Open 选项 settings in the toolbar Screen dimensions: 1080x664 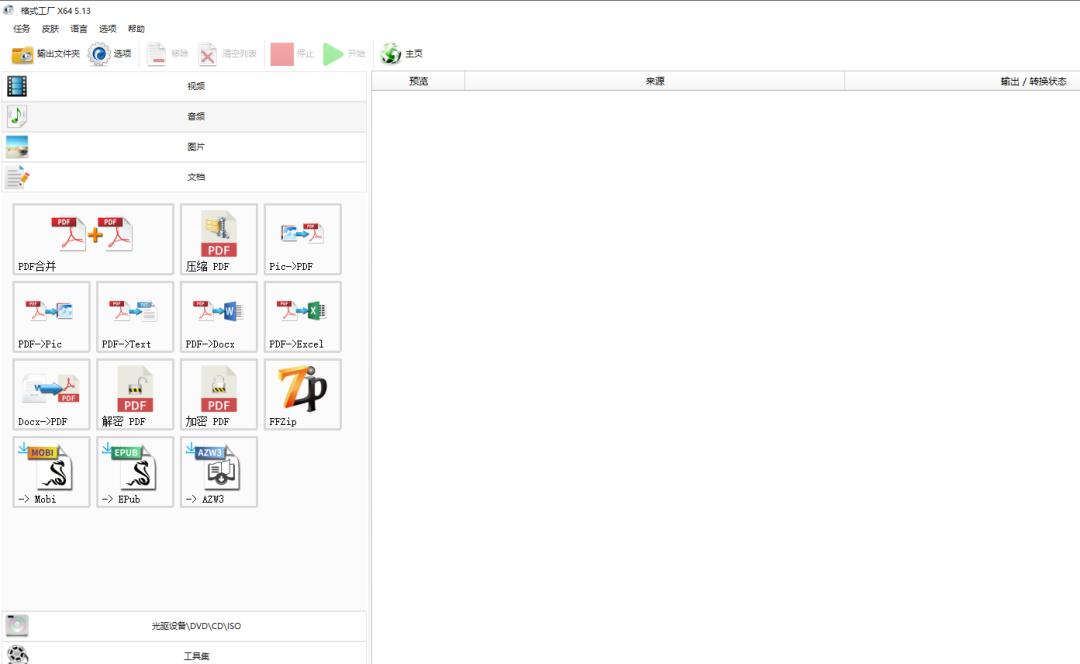[110, 54]
